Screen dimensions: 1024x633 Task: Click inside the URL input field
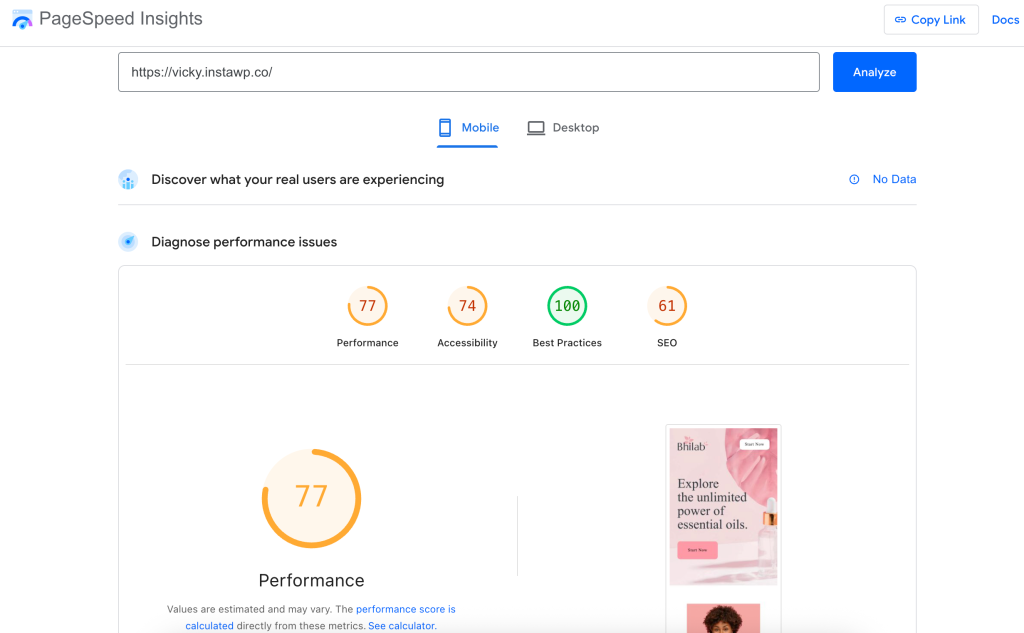pyautogui.click(x=468, y=71)
